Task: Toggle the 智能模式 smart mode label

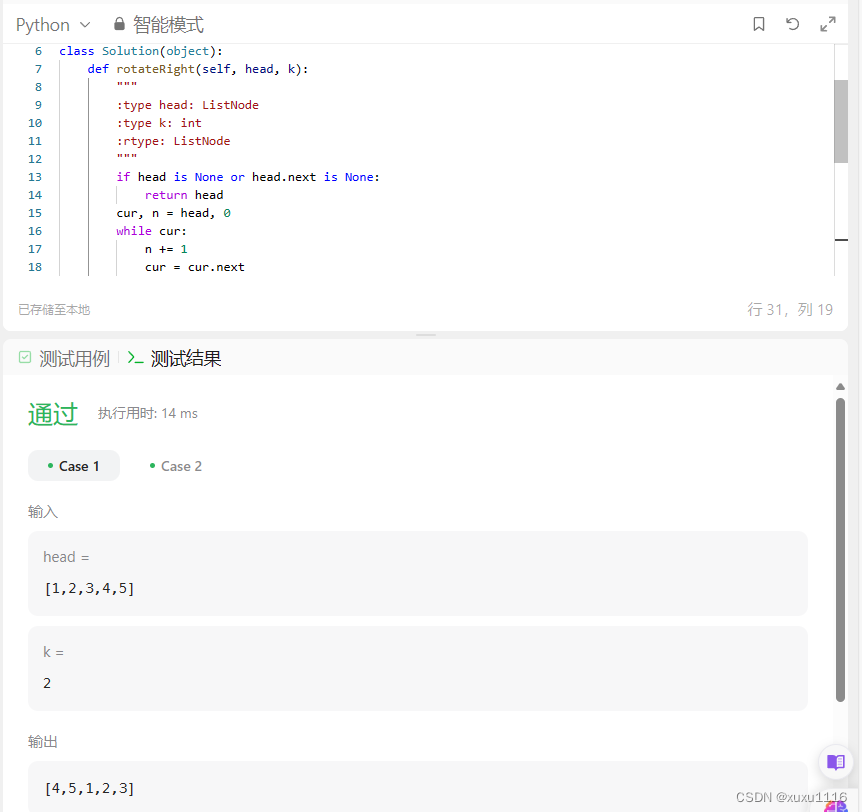Action: 168,25
